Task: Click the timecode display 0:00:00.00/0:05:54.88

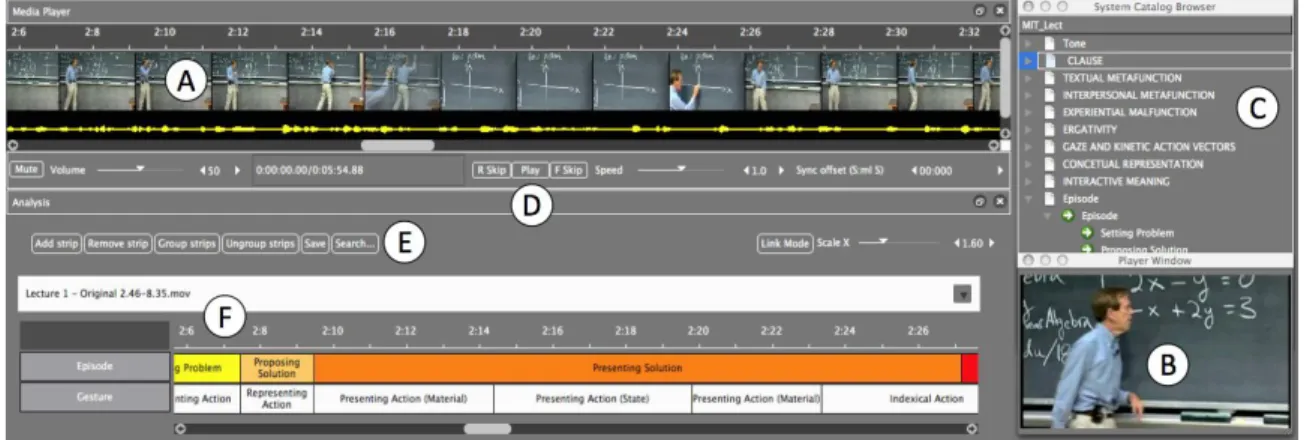Action: (x=357, y=171)
